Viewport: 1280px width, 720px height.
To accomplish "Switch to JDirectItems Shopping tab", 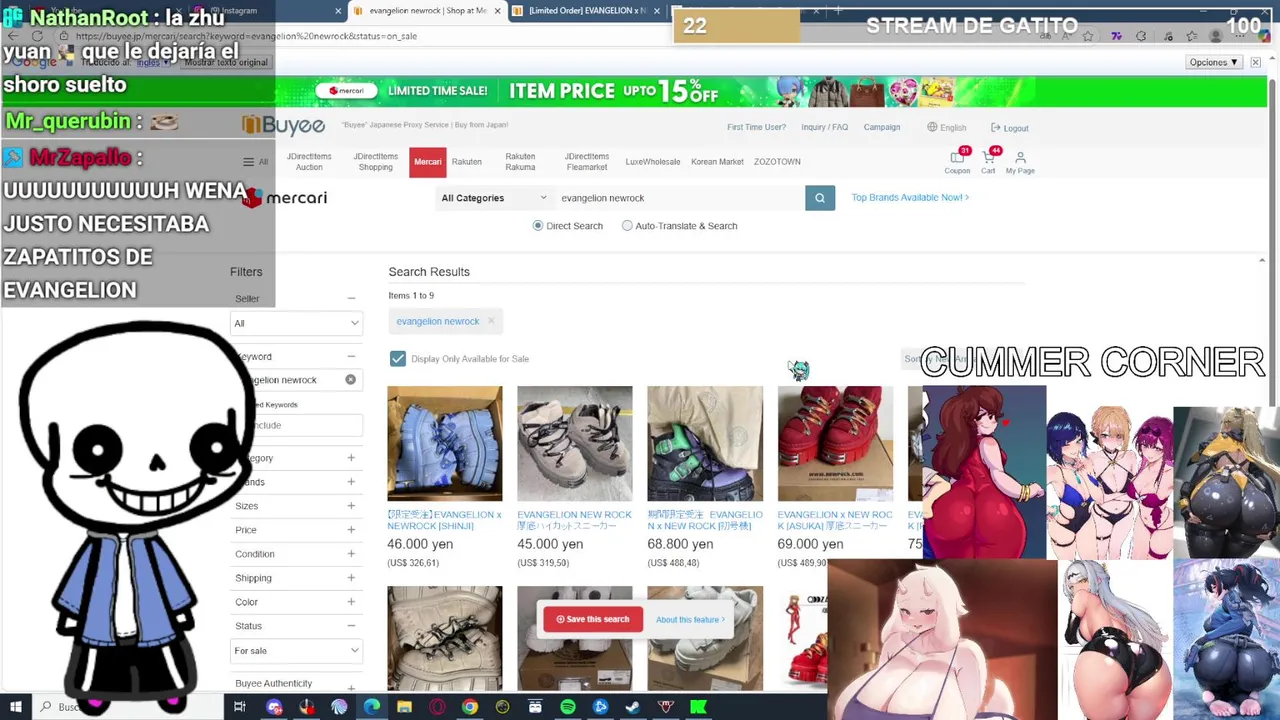I will click(x=375, y=162).
